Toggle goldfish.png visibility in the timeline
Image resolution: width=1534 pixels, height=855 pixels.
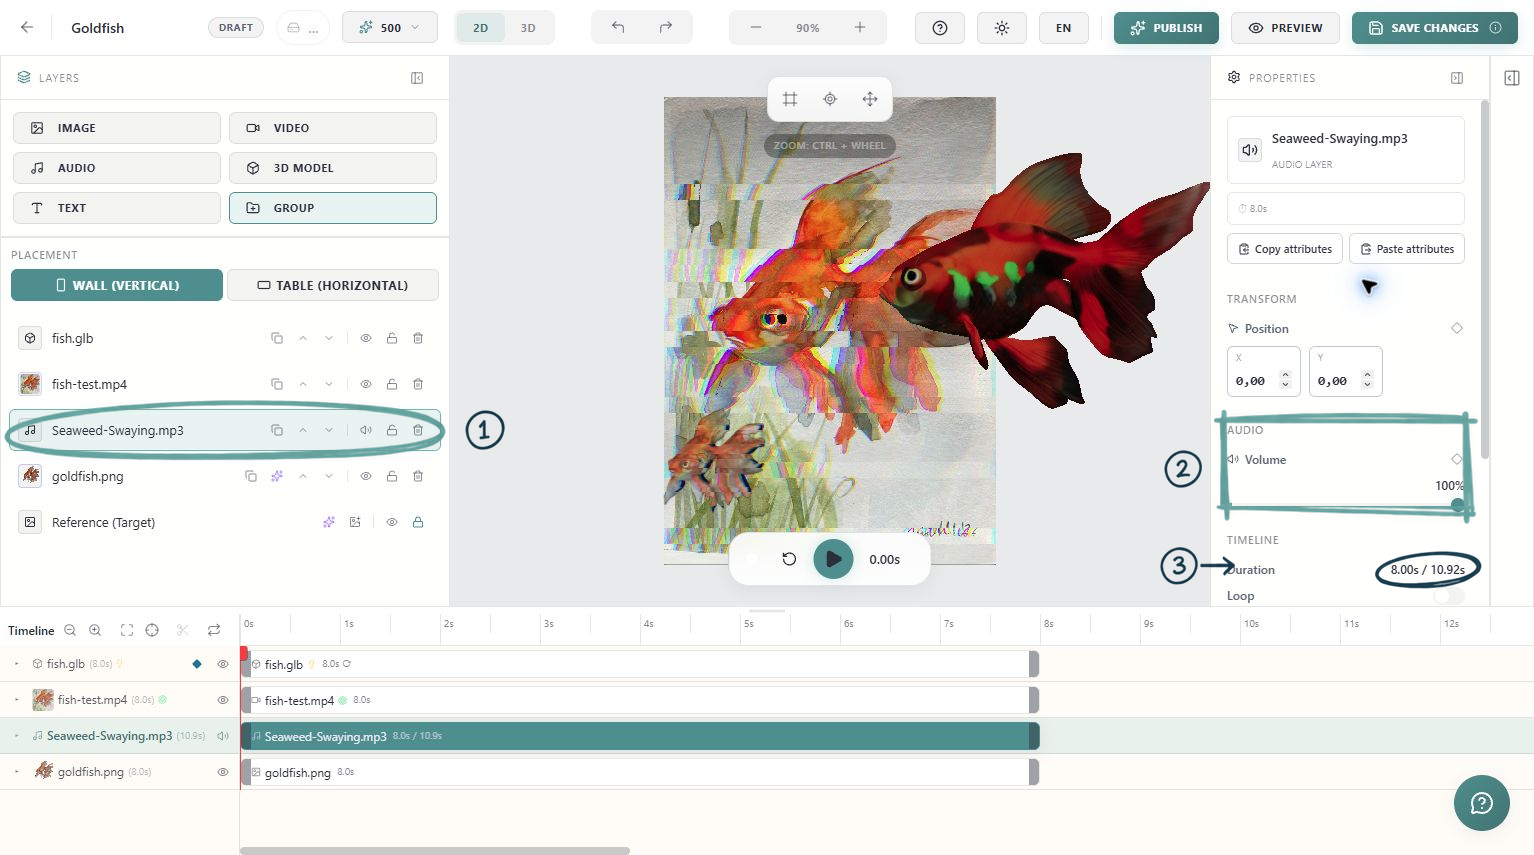(223, 772)
